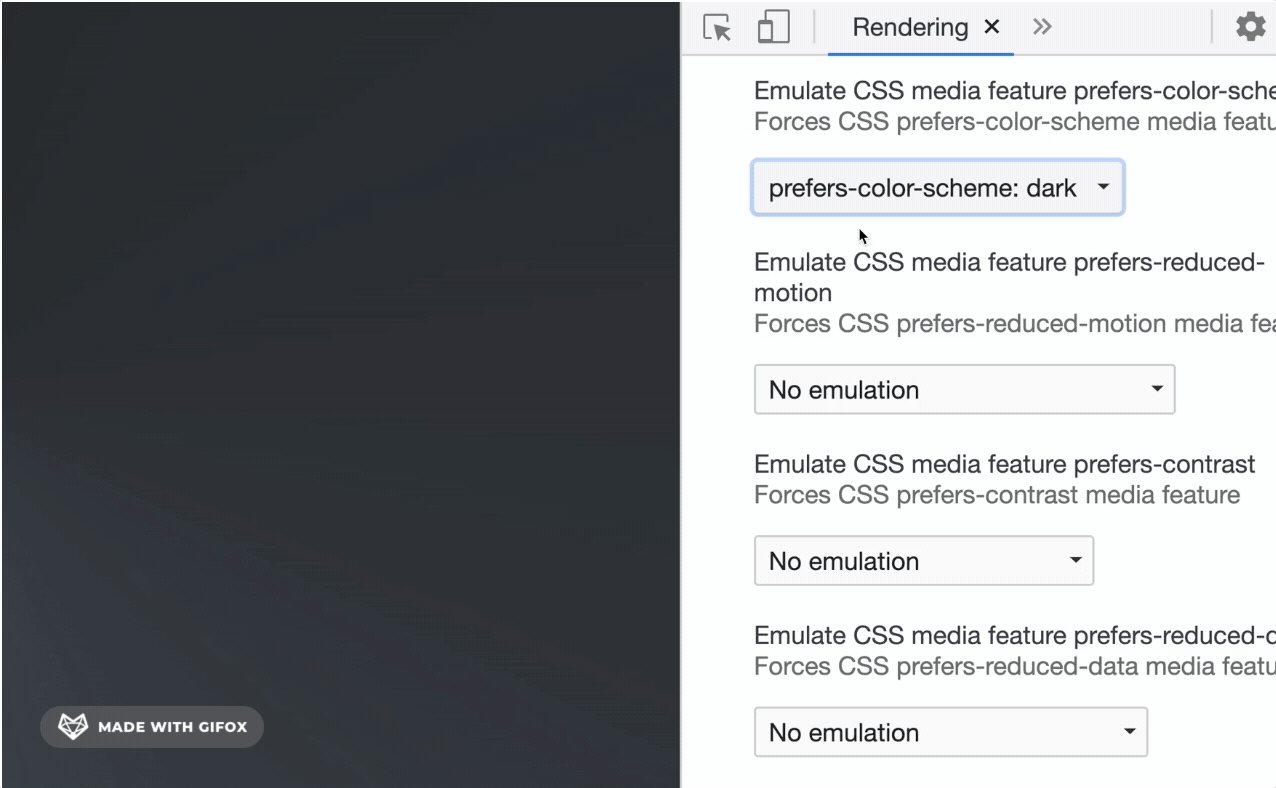Switch to the Rendering tab
Image resolution: width=1276 pixels, height=788 pixels.
(910, 27)
